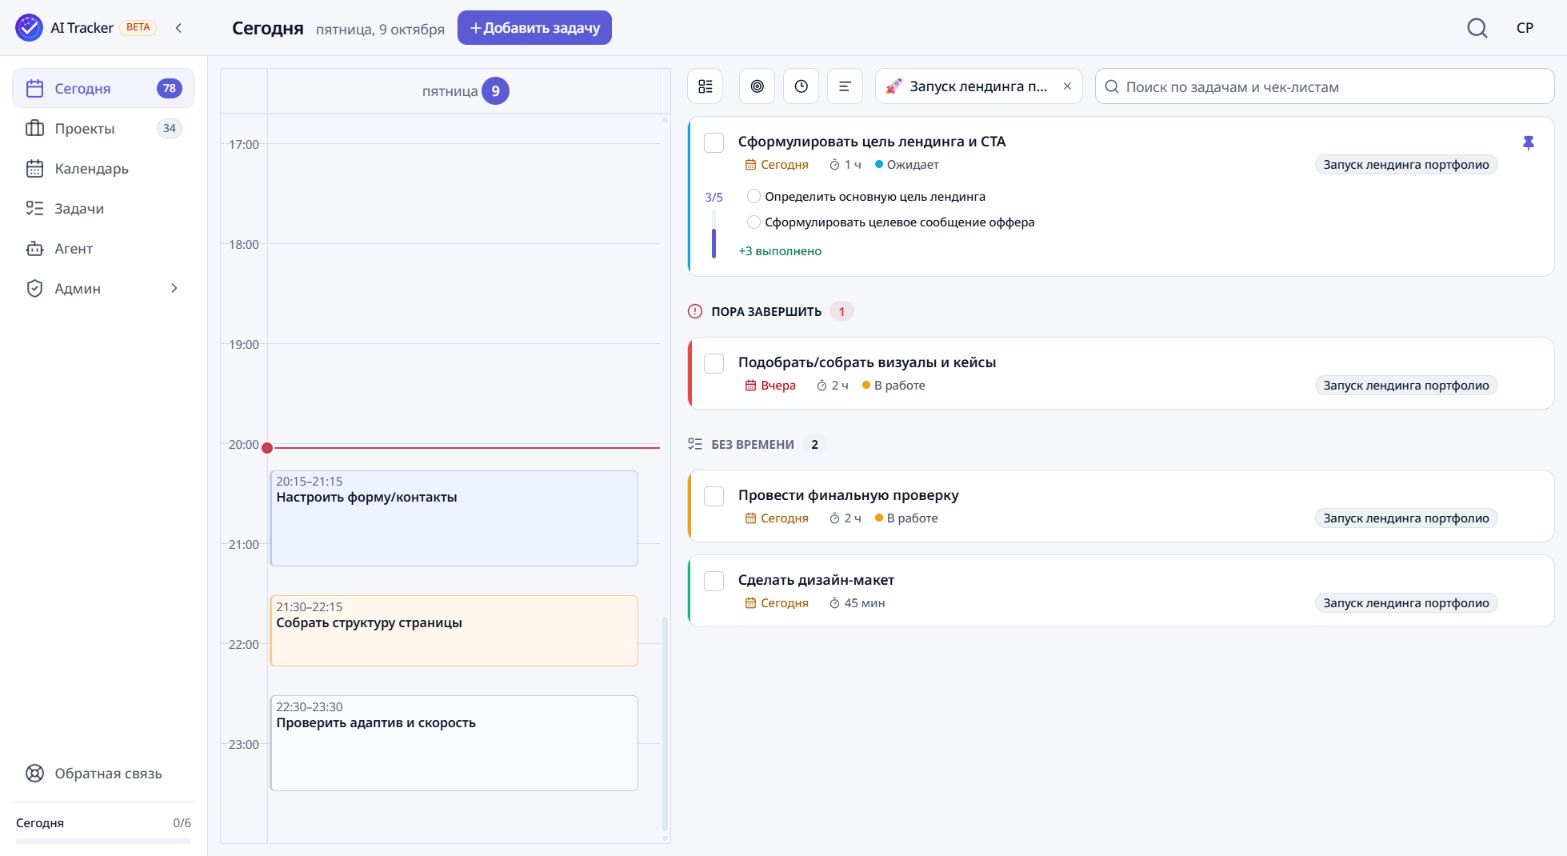This screenshot has height=856, width=1567.
Task: Click the AI Tracker logo icon
Action: coord(29,27)
